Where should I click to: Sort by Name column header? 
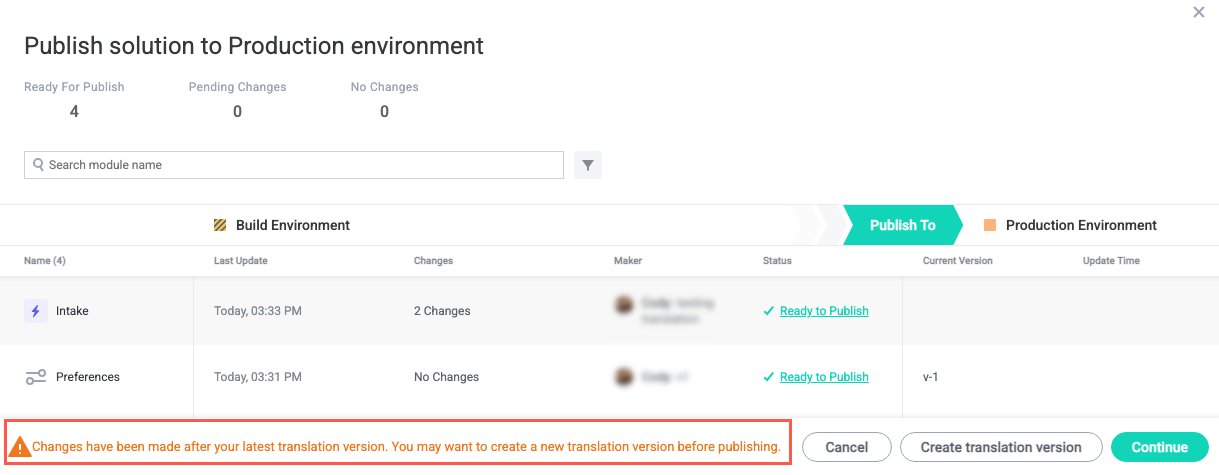[x=45, y=261]
